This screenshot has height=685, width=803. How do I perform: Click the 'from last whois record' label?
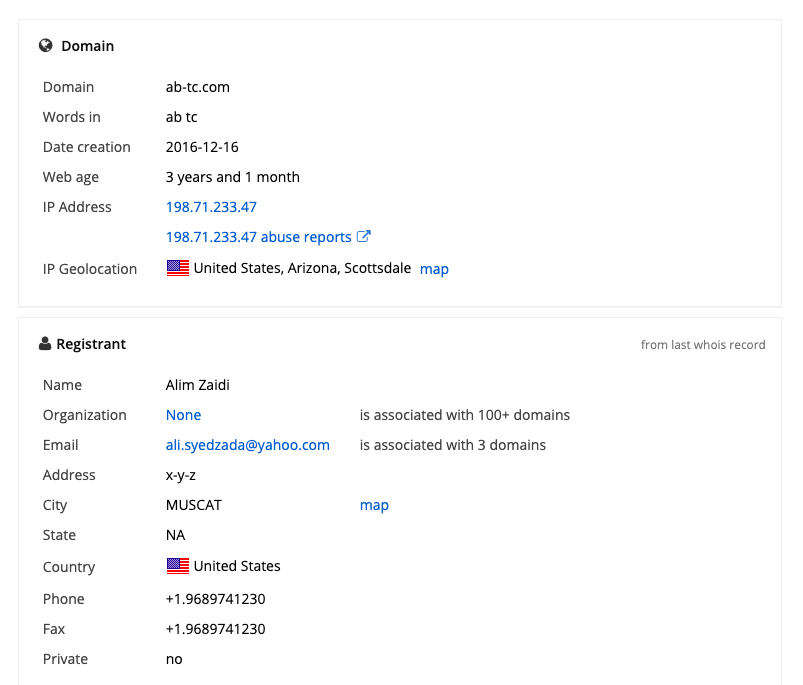[x=702, y=344]
